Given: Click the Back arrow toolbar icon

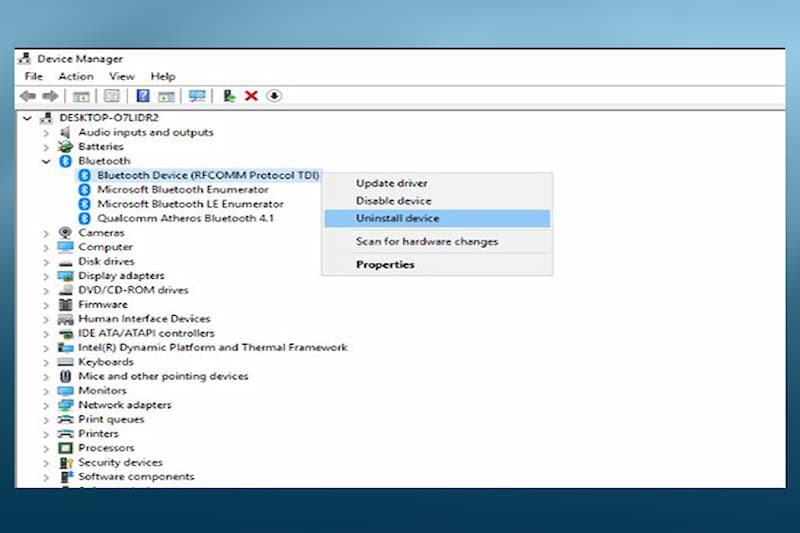Looking at the screenshot, I should pos(28,96).
